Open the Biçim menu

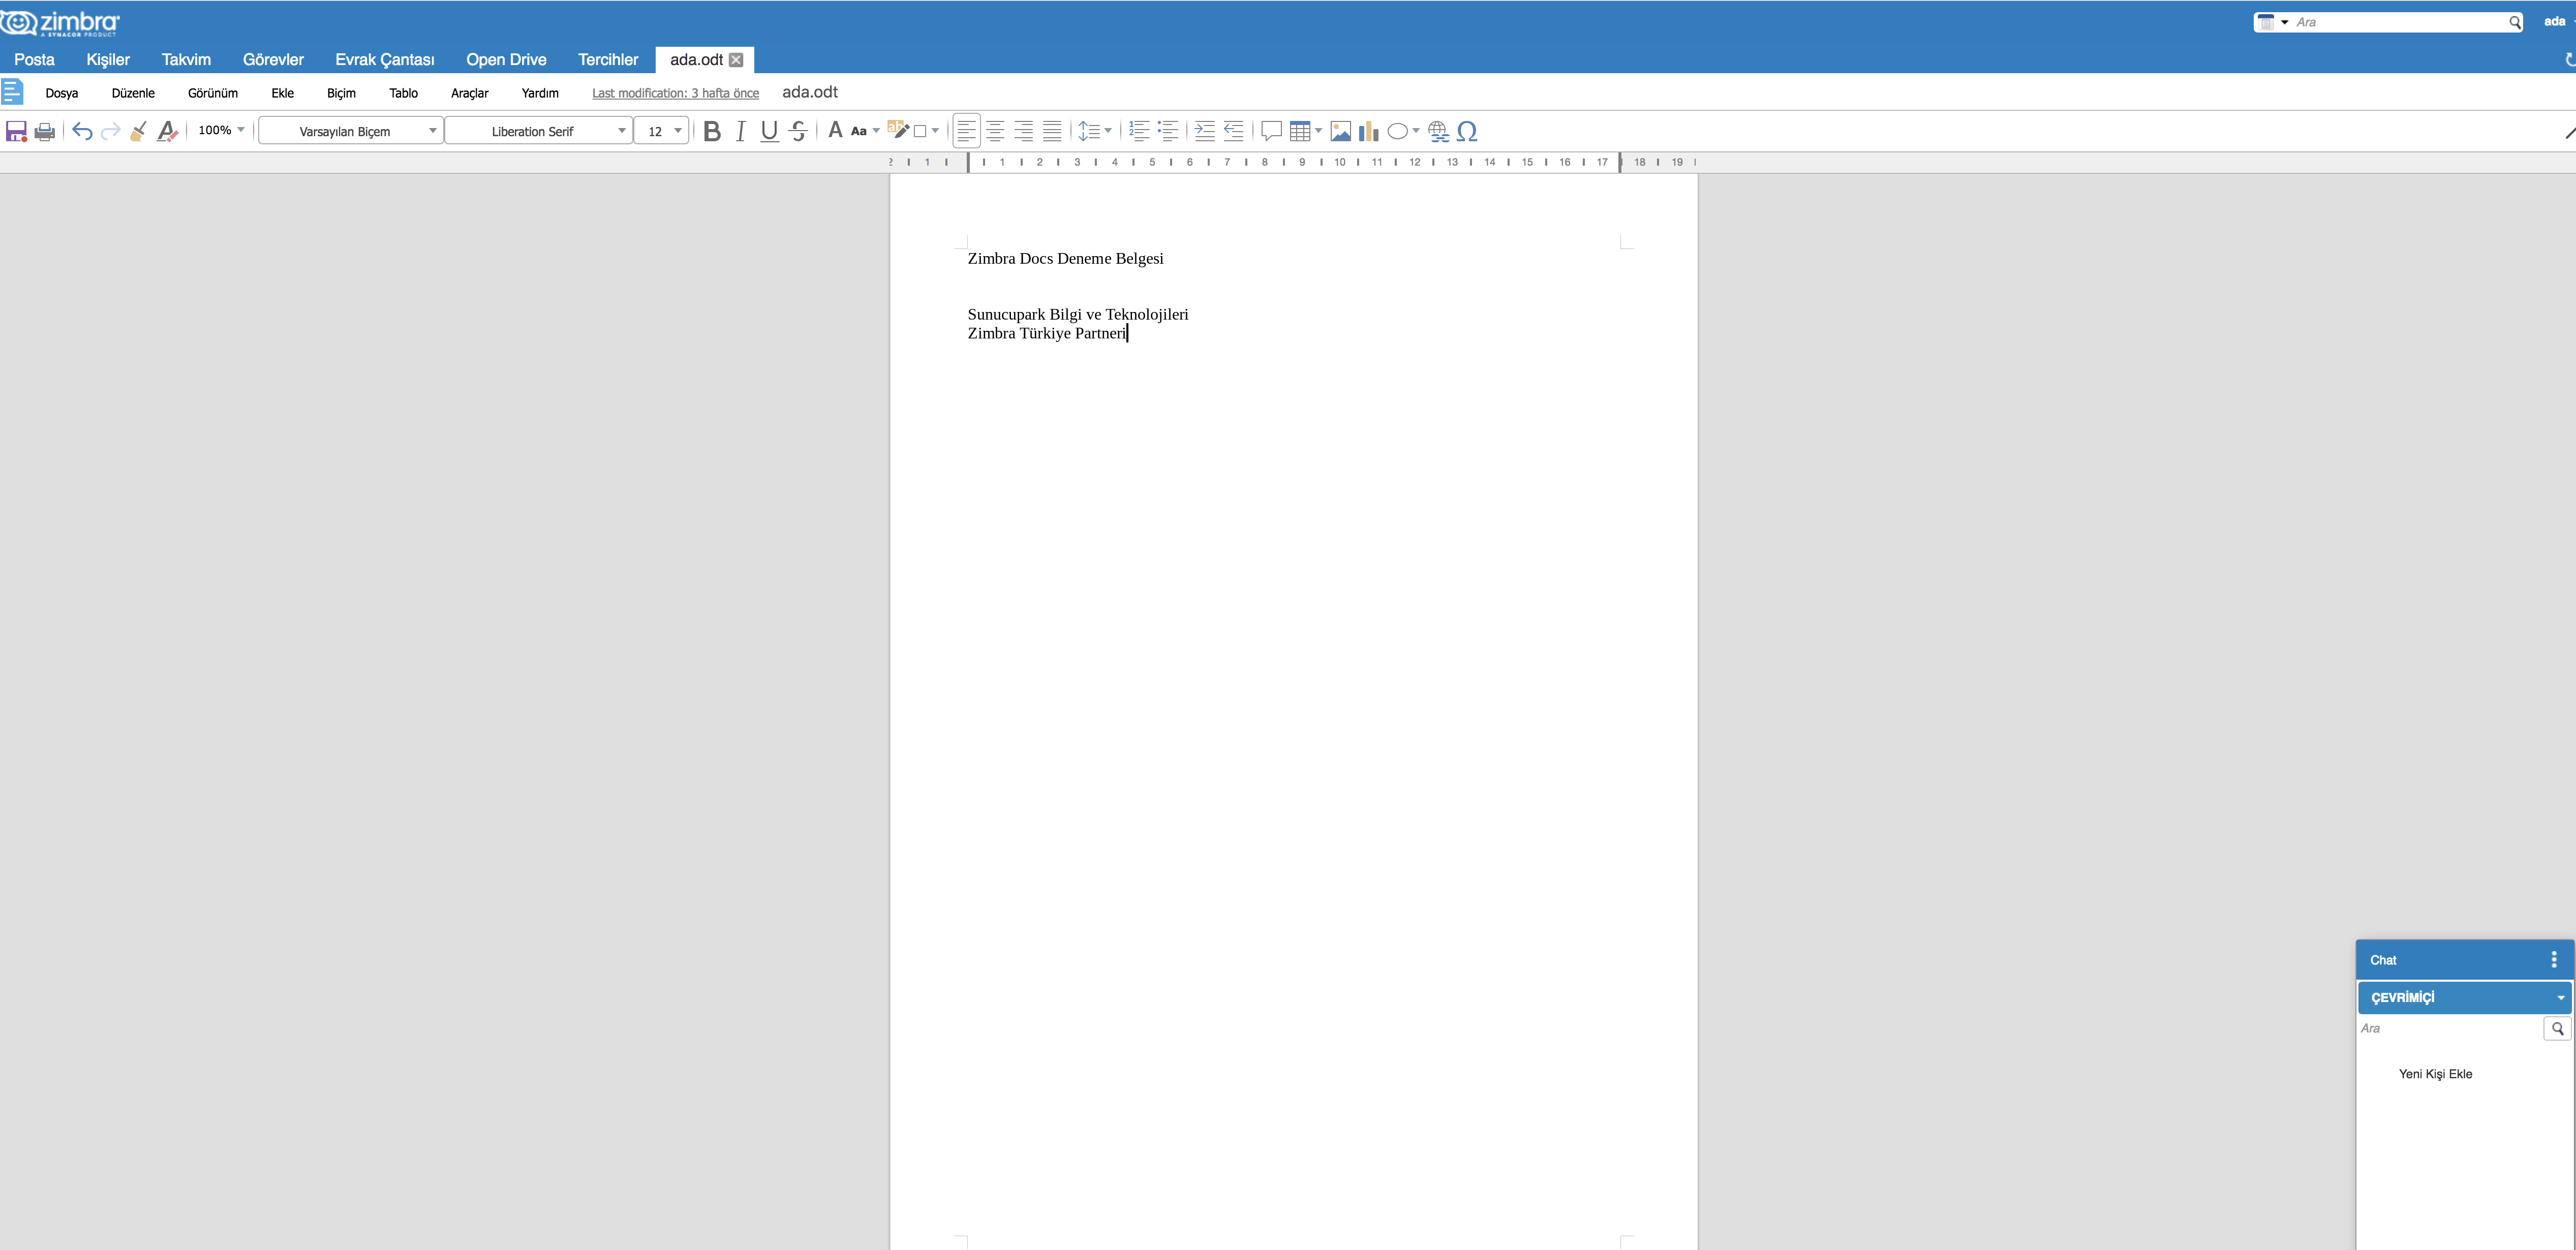tap(341, 93)
